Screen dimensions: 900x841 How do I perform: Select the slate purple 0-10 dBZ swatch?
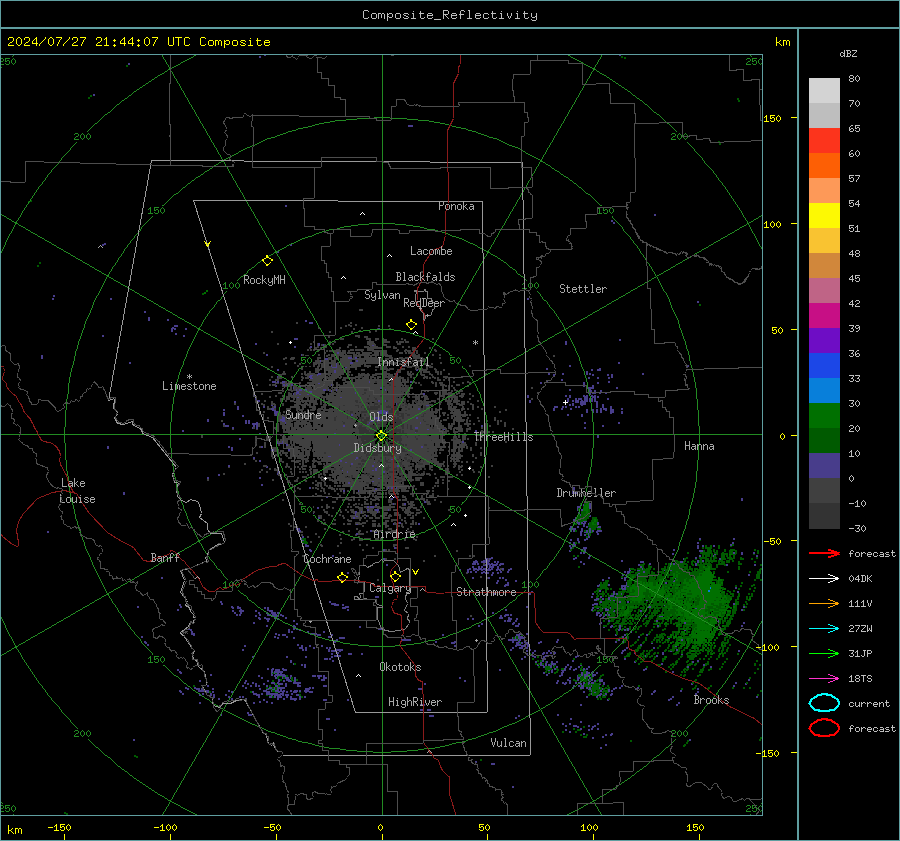tap(824, 465)
